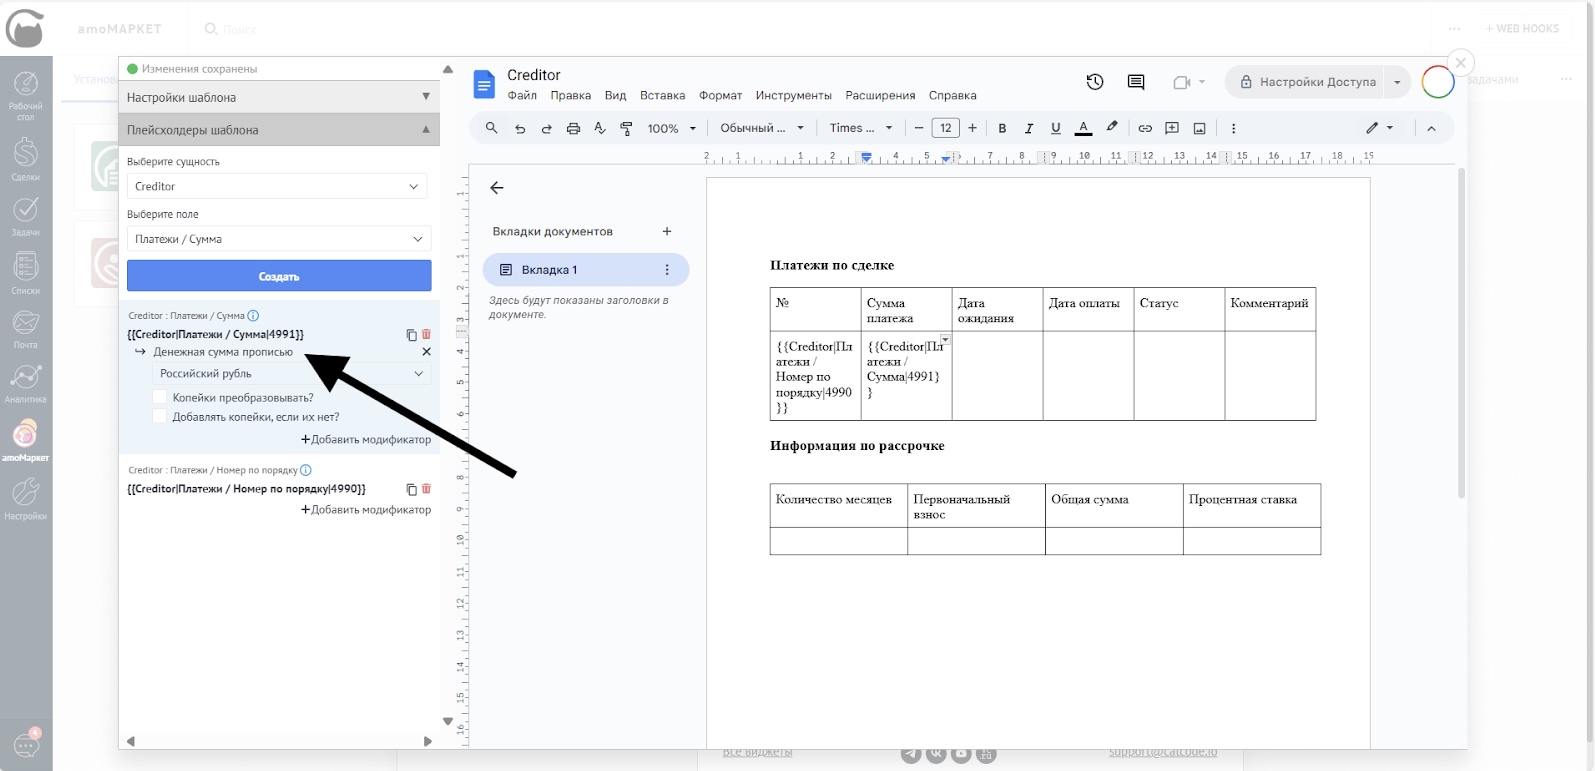Copy the Номер по порядку|4990 placeholder
1595x771 pixels.
pos(411,489)
